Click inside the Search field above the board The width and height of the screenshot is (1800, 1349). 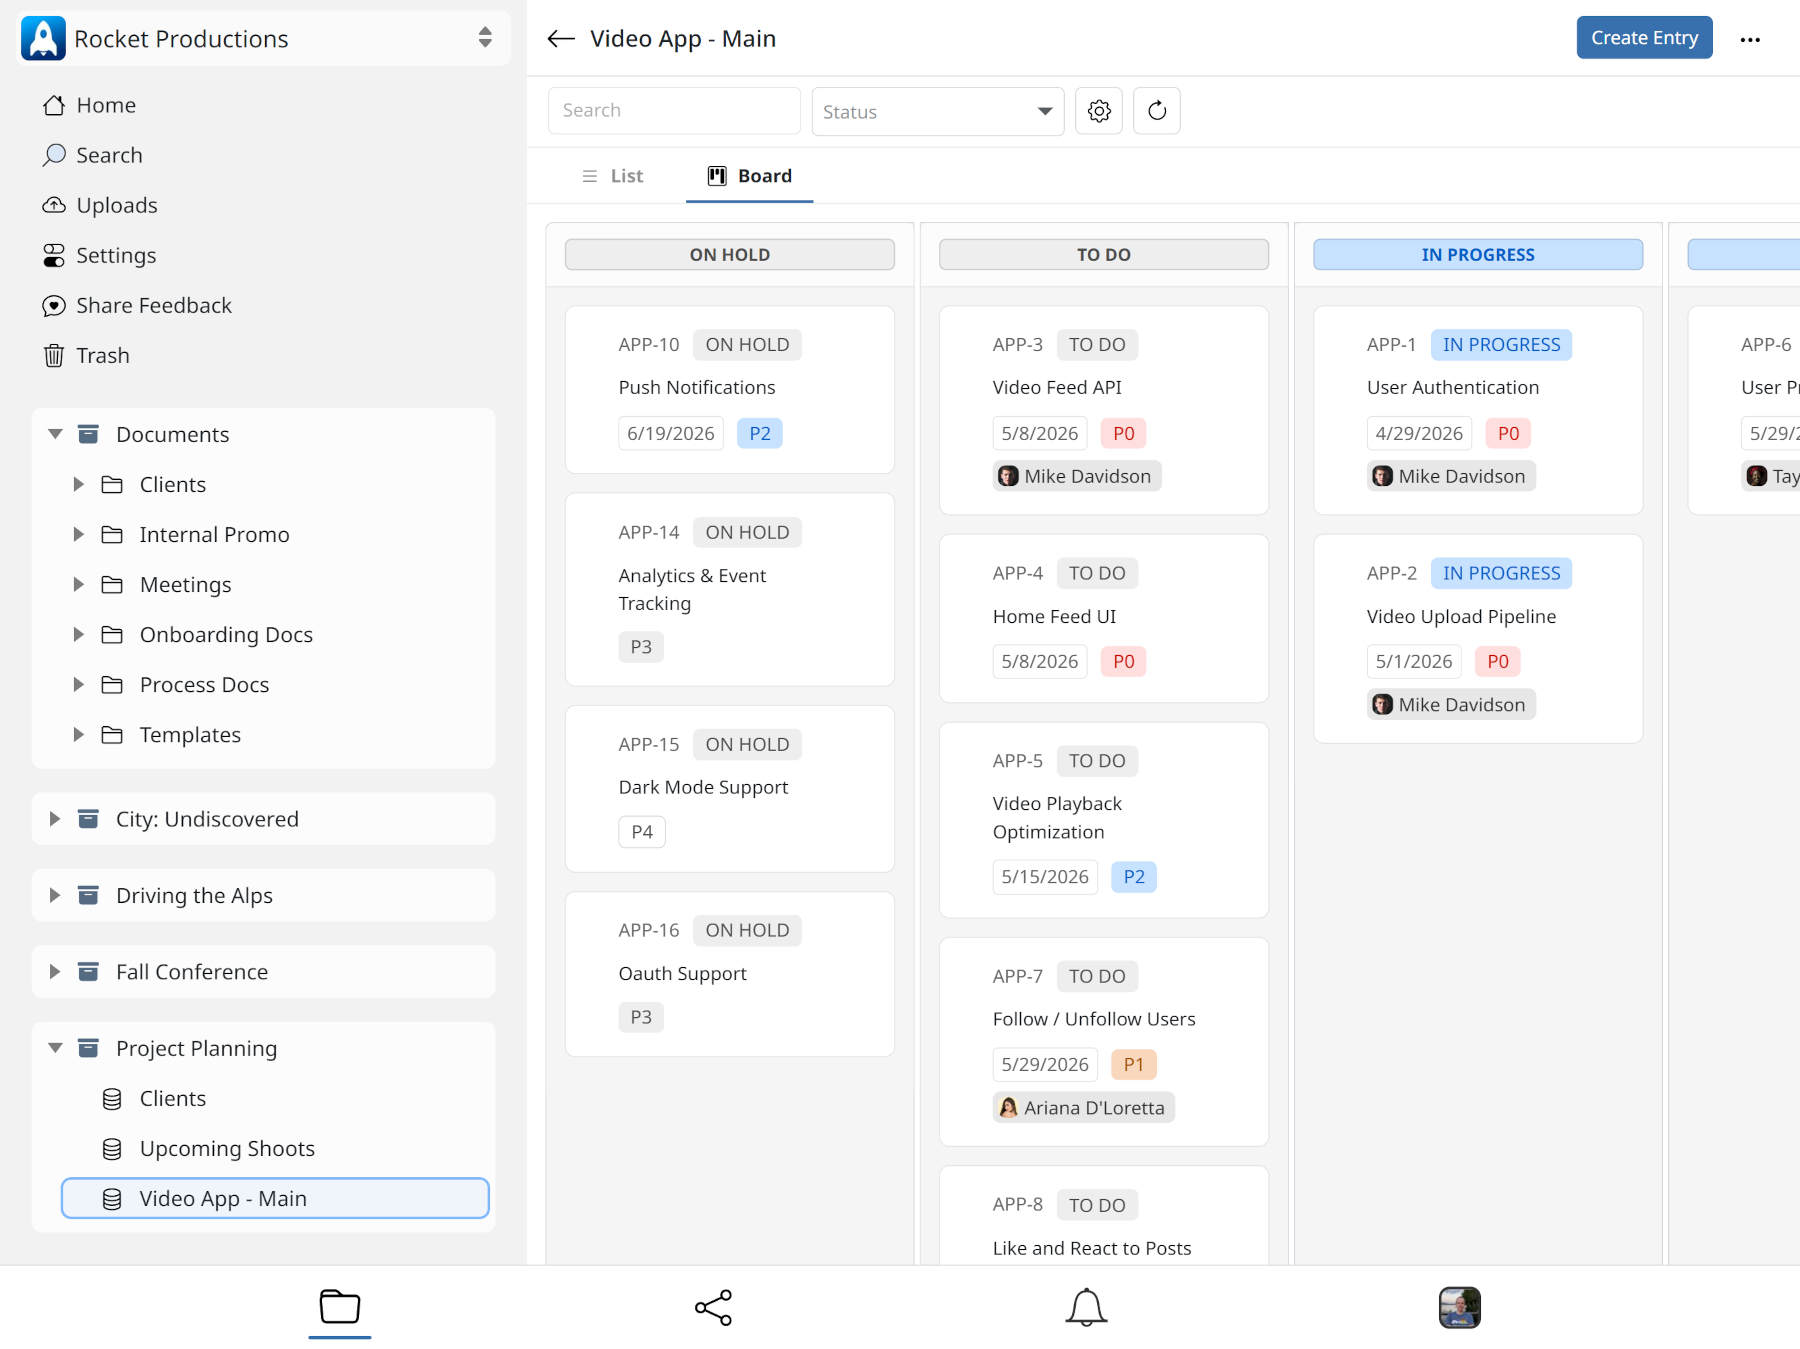point(673,110)
